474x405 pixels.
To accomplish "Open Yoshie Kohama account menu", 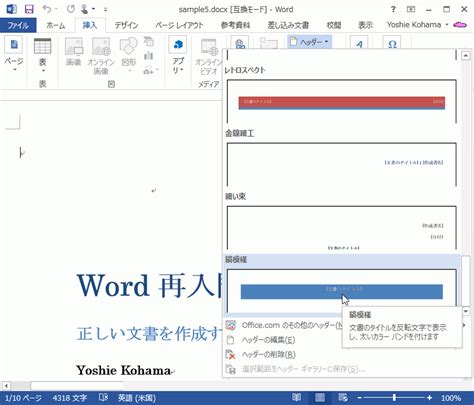I will 417,25.
